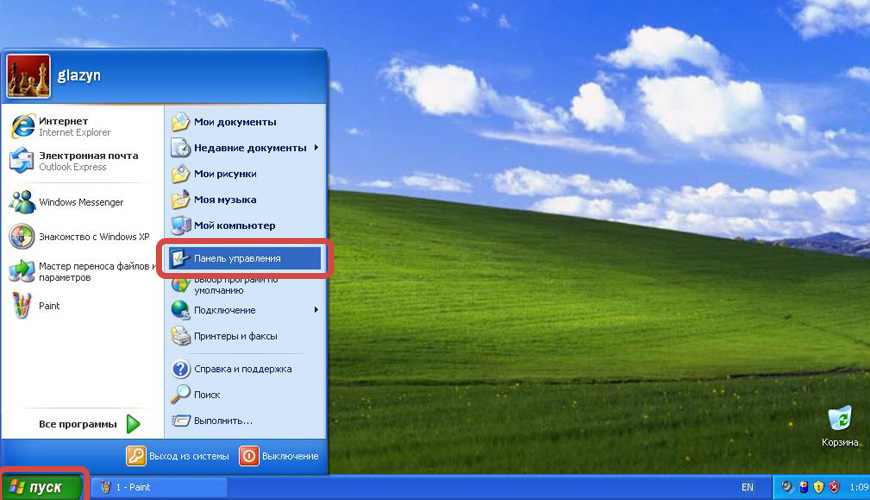This screenshot has height=500, width=870.
Task: Select the Панель управления menu entry
Action: [x=244, y=258]
